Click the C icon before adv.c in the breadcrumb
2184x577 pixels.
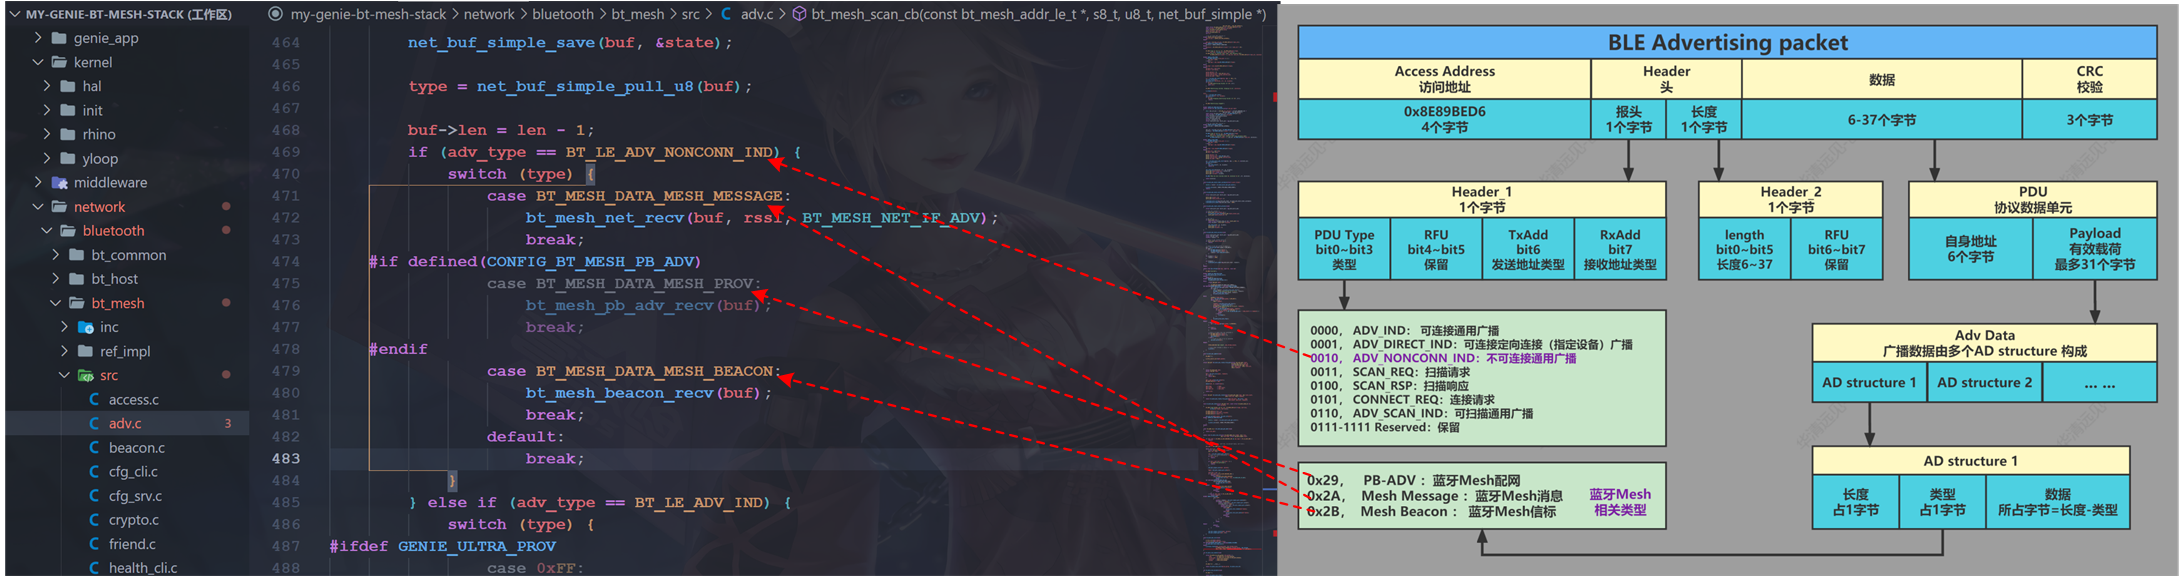[726, 14]
